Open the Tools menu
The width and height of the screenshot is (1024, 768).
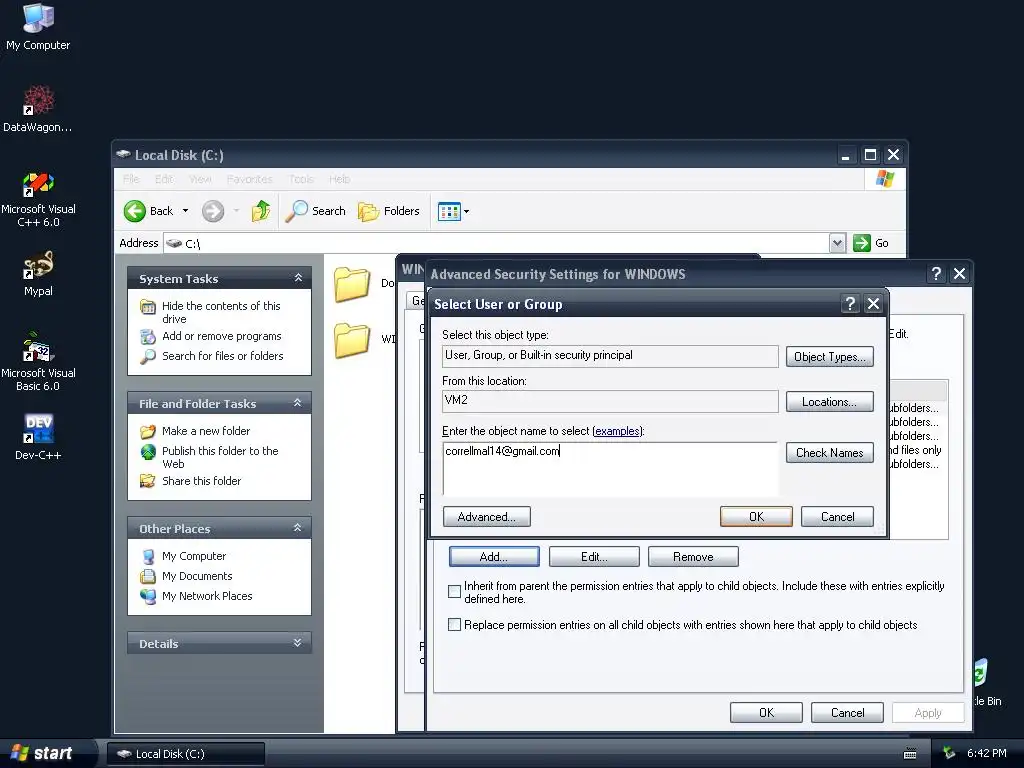coord(301,179)
